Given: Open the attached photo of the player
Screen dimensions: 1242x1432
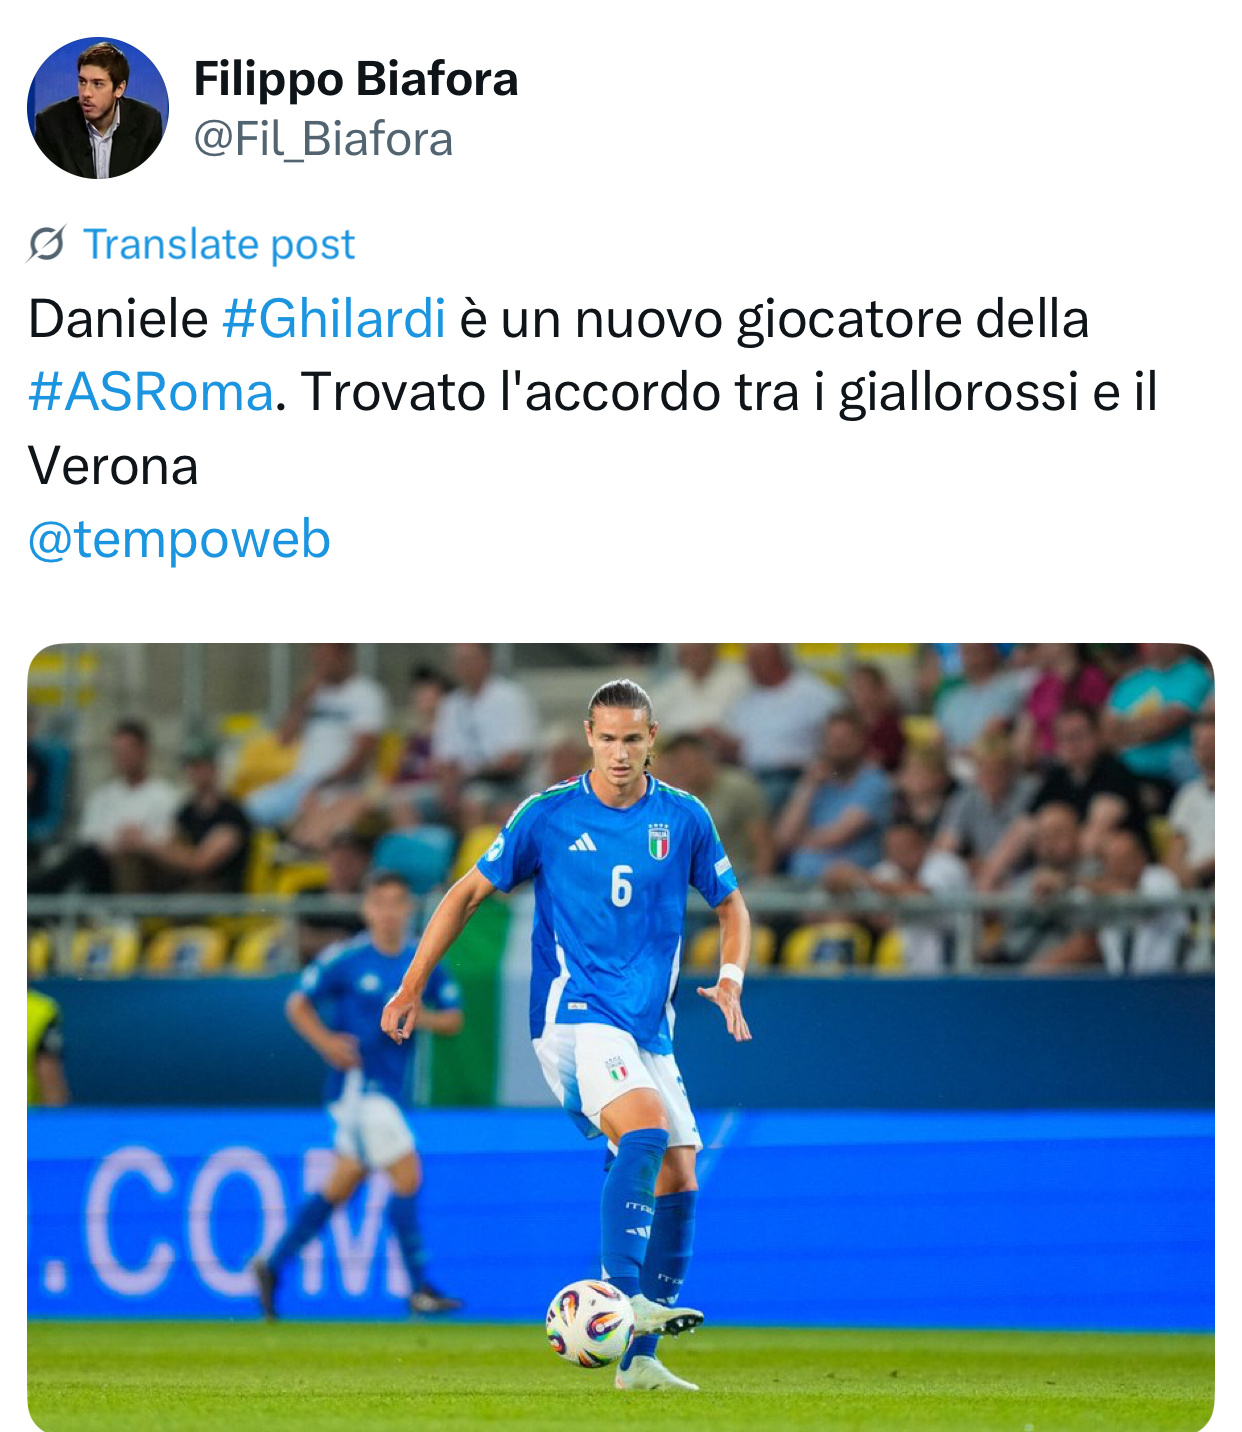Looking at the screenshot, I should point(621,1037).
